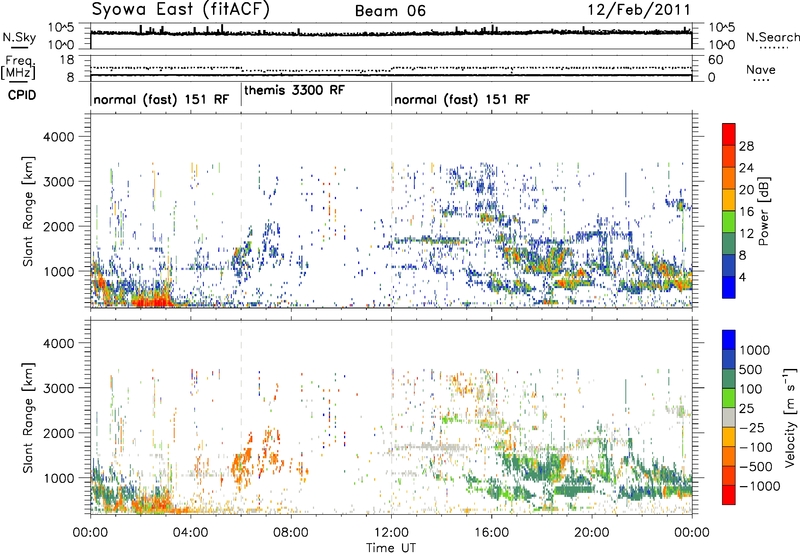The image size is (800, 554).
Task: Select the 'Beam 06' header label
Action: 390,11
